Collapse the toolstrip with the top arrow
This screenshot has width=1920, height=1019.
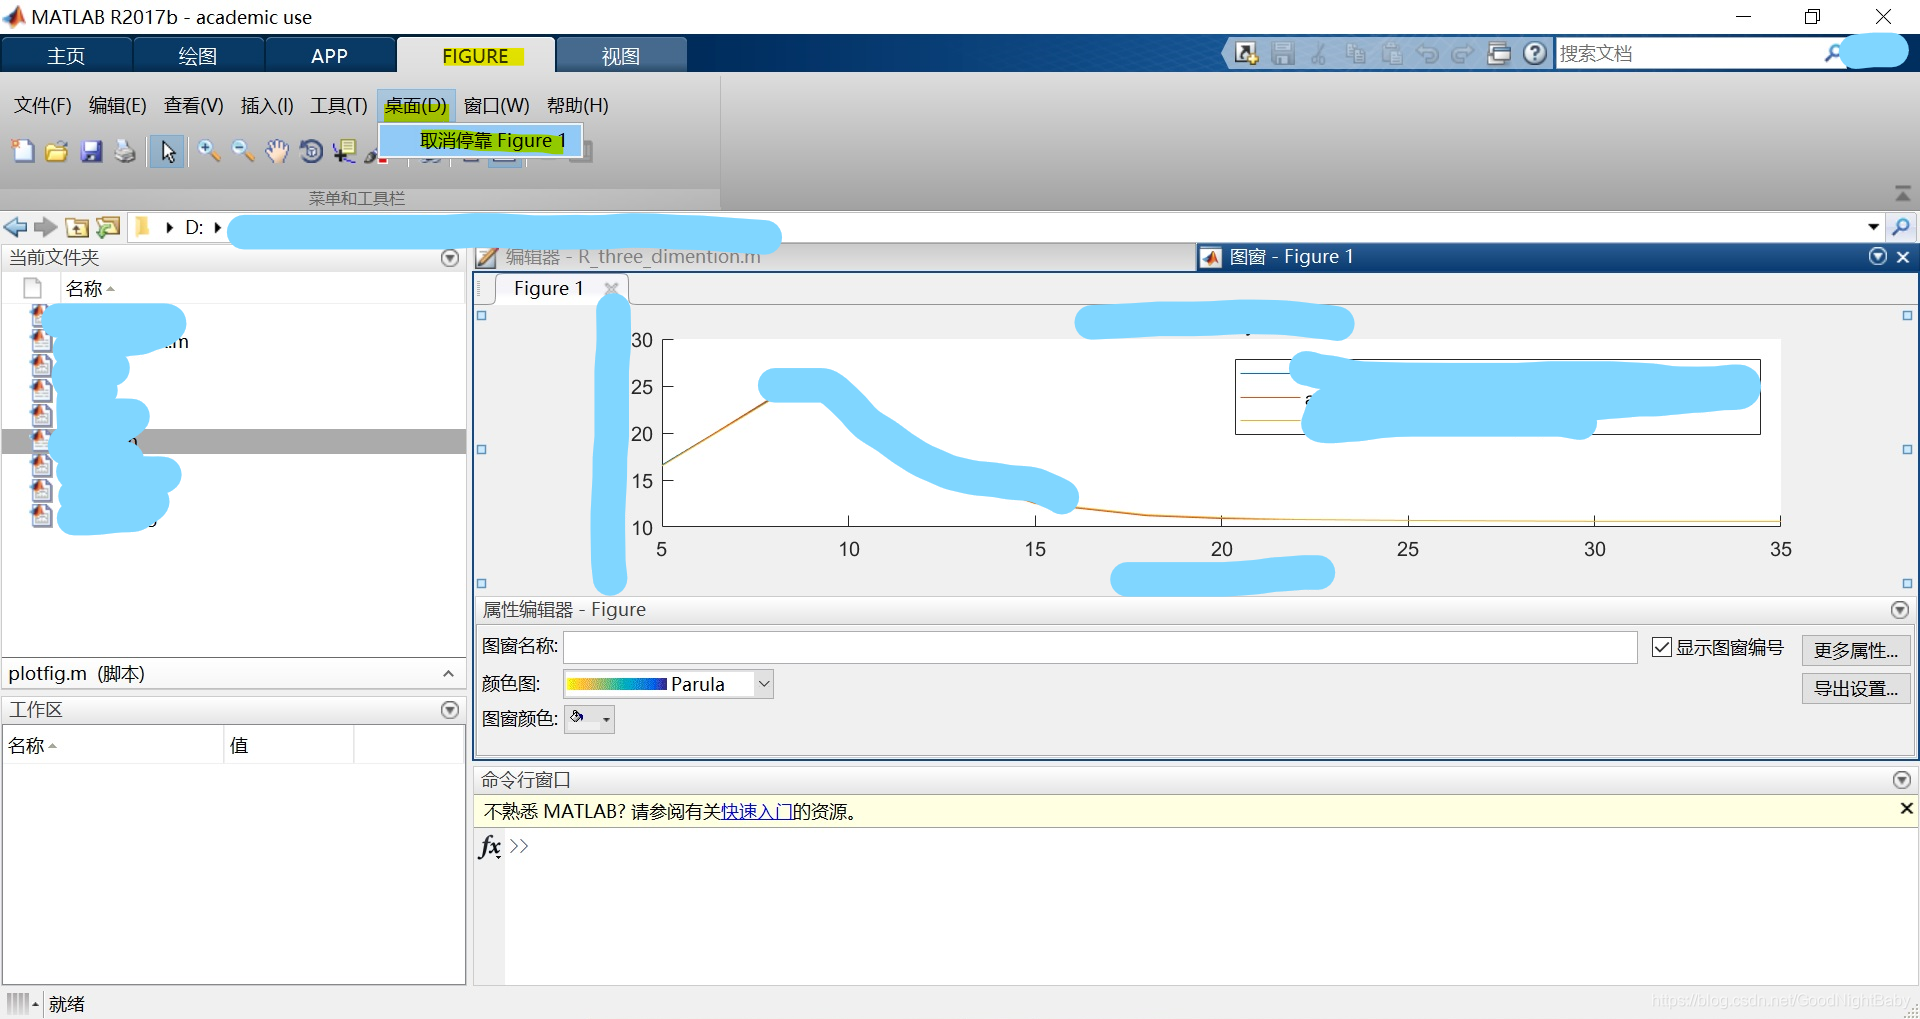tap(1902, 193)
